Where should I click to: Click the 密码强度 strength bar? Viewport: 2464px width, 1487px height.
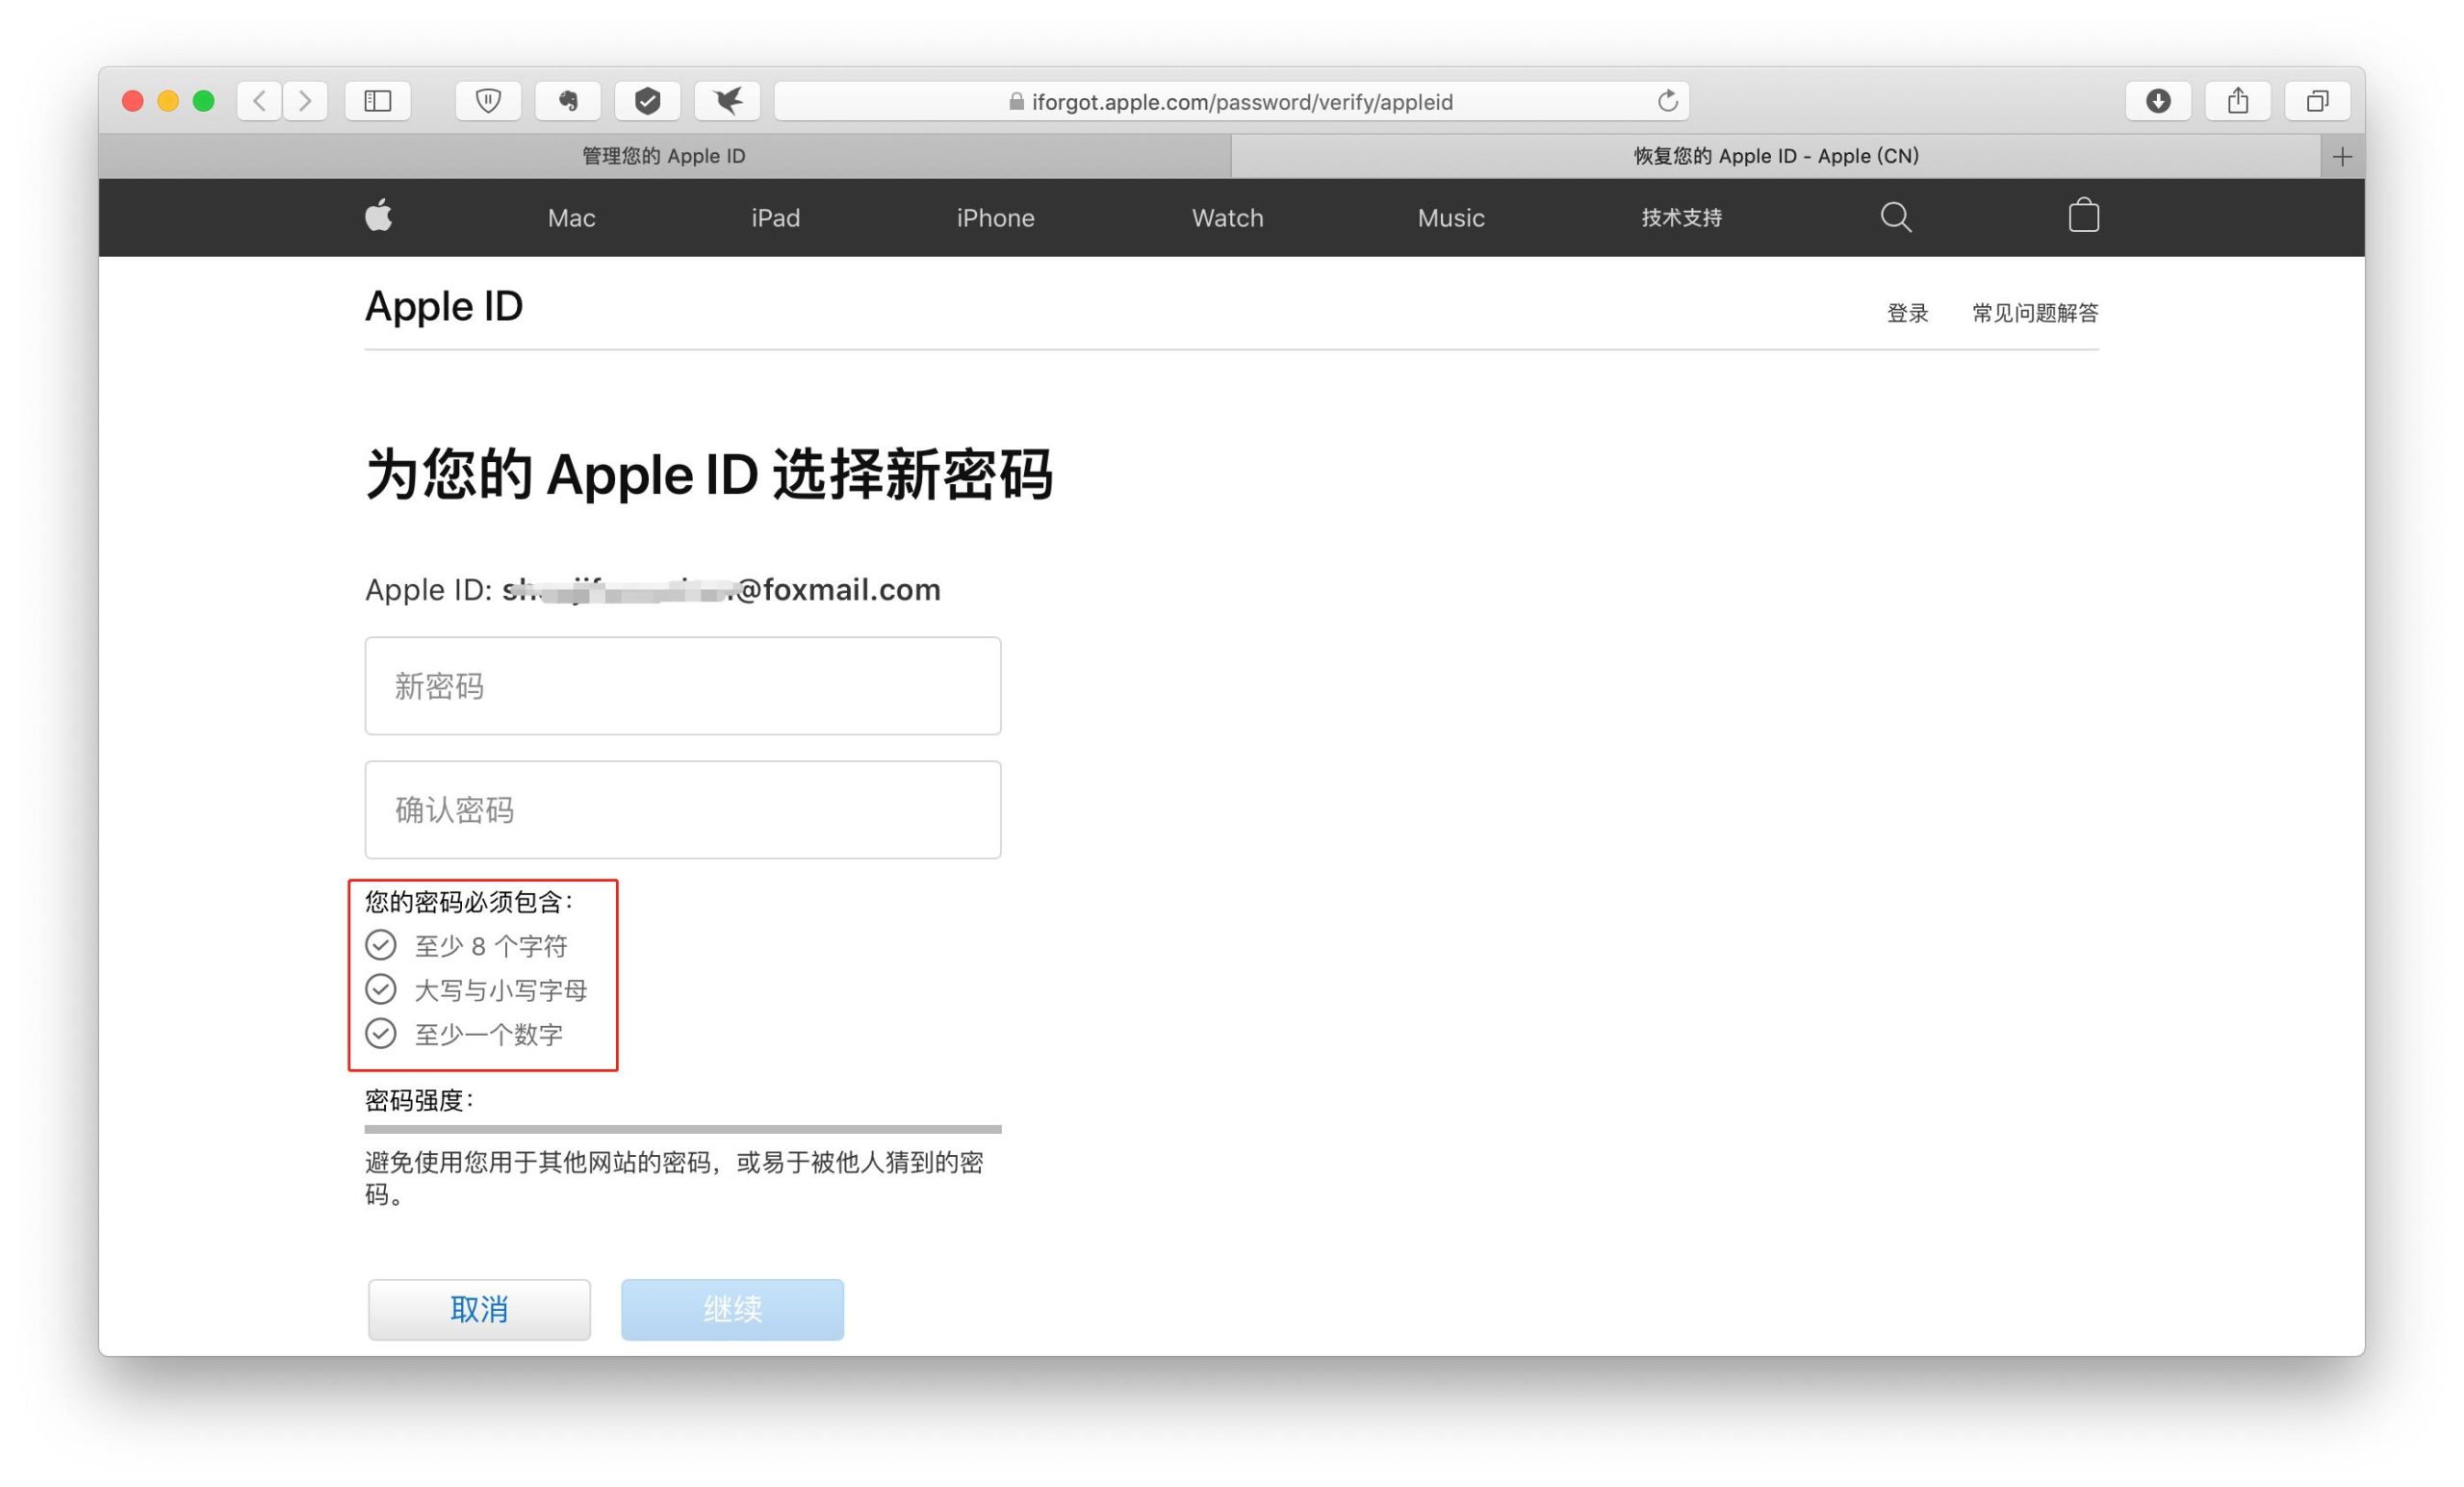pyautogui.click(x=683, y=1129)
